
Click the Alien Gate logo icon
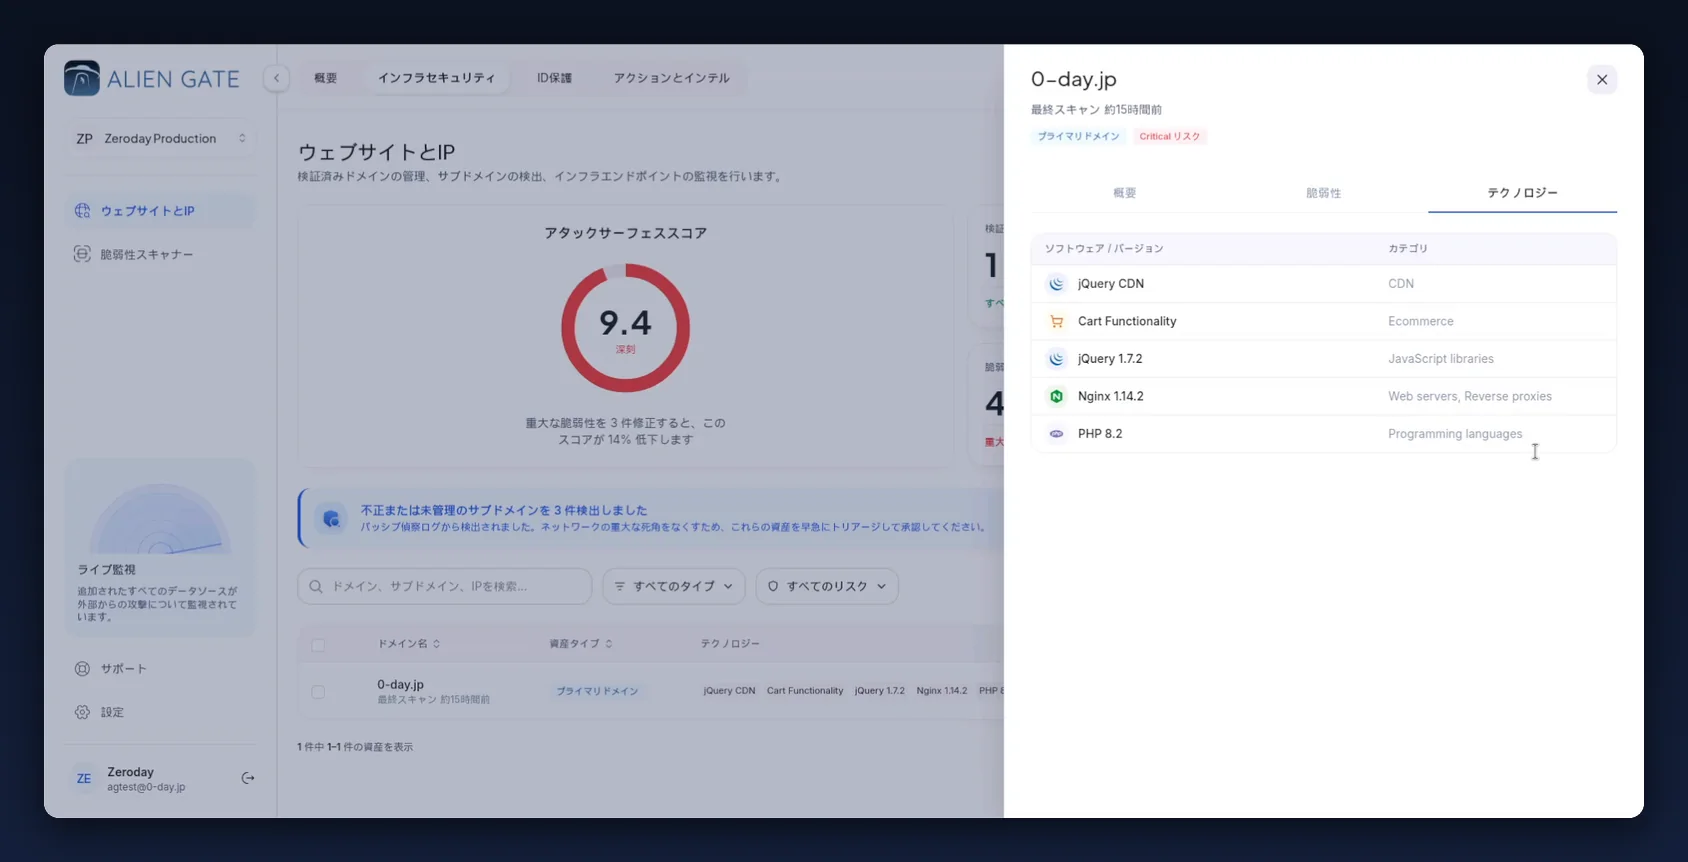82,78
